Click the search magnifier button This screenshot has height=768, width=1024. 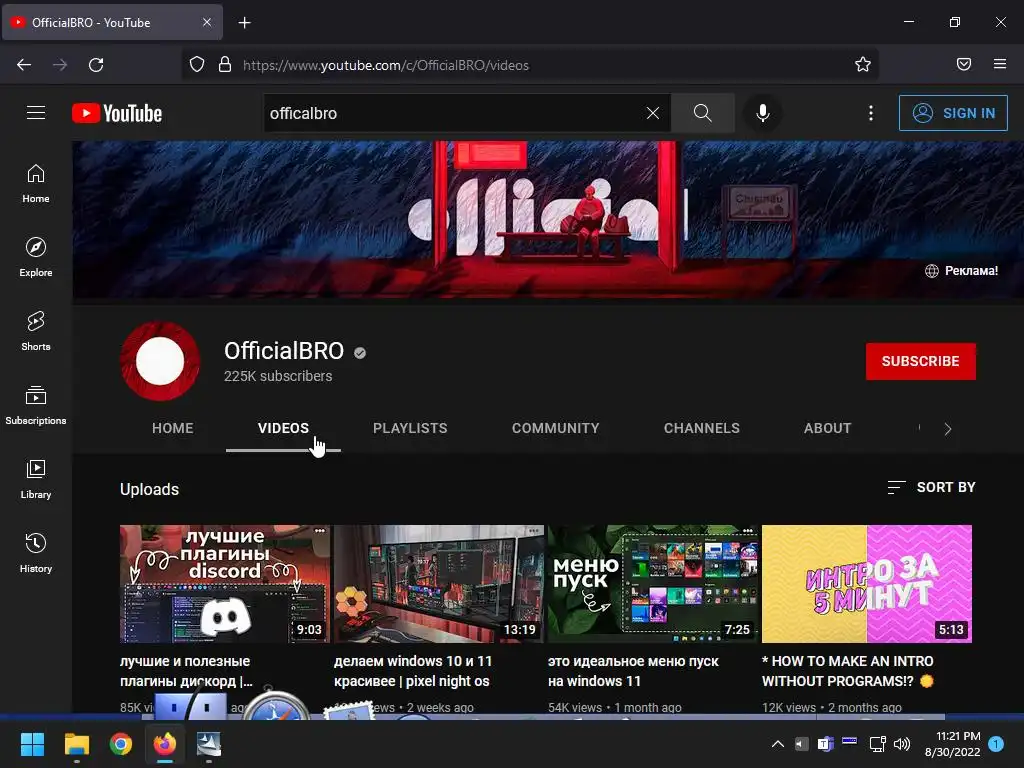pos(703,113)
